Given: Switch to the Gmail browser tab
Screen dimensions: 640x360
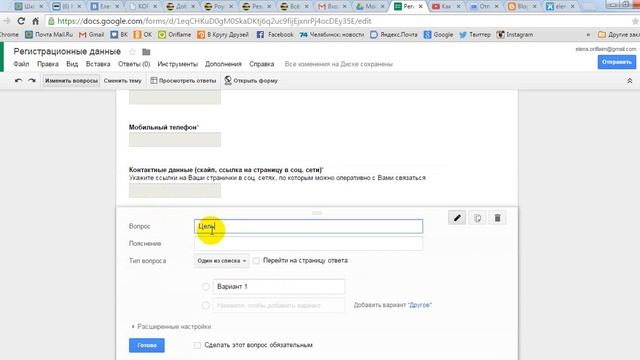Looking at the screenshot, I should coord(332,6).
